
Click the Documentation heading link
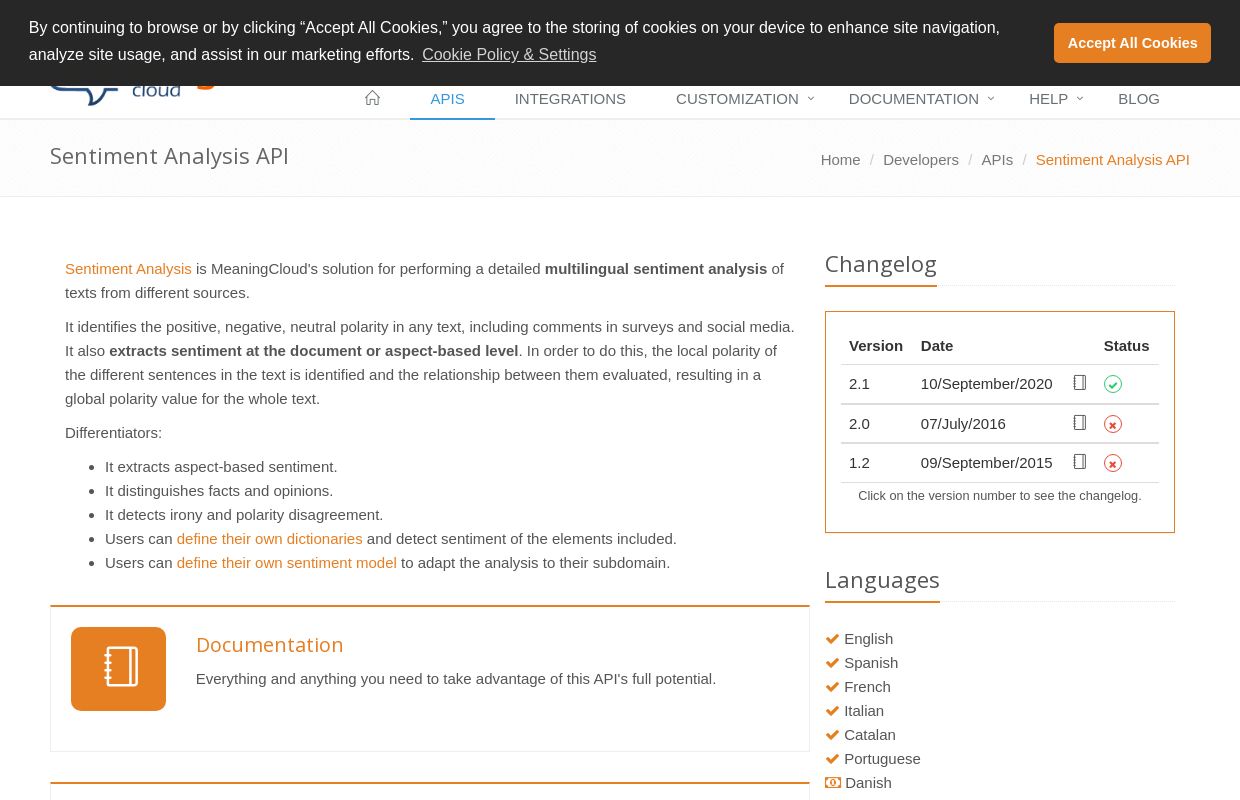pos(269,645)
